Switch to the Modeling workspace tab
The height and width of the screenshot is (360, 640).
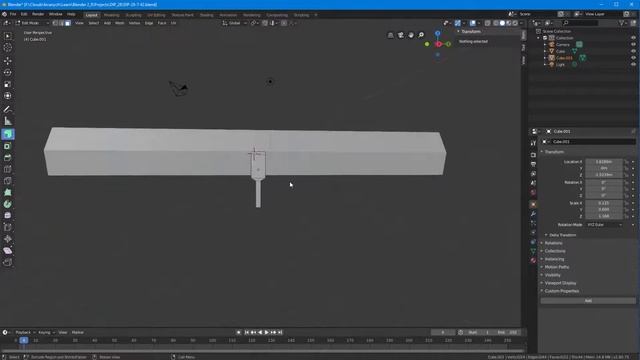[111, 15]
